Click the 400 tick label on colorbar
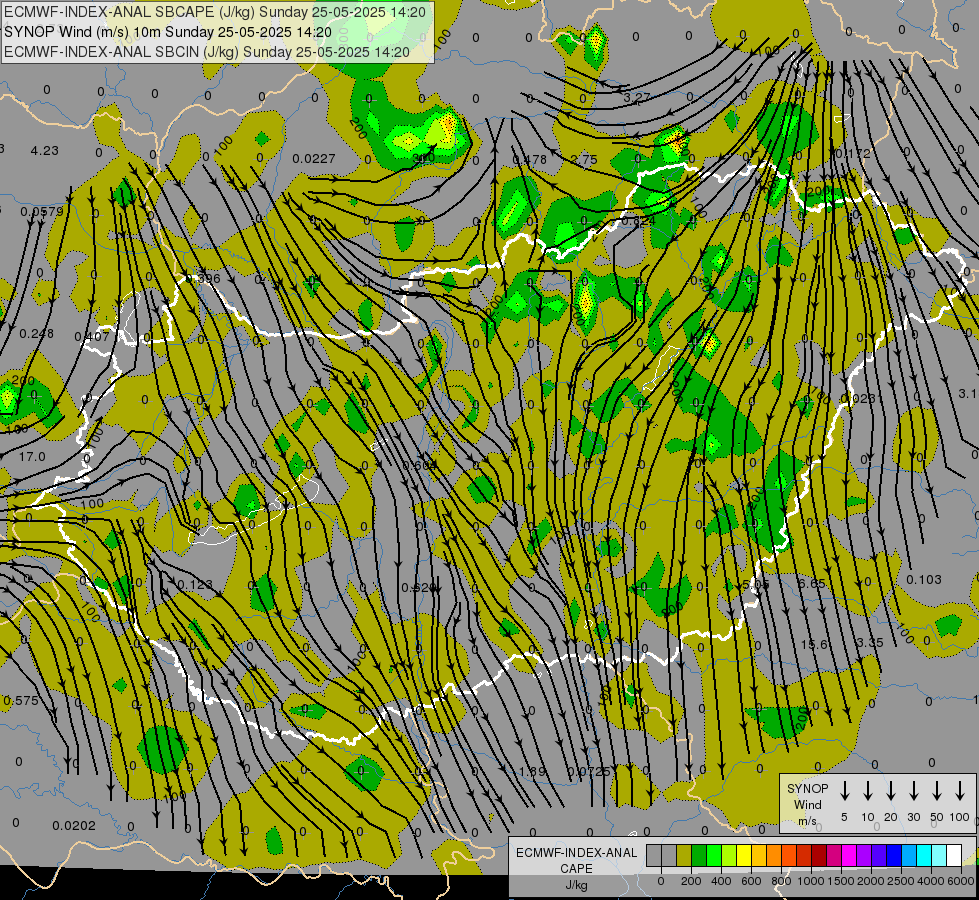Viewport: 979px width, 900px height. click(x=721, y=881)
